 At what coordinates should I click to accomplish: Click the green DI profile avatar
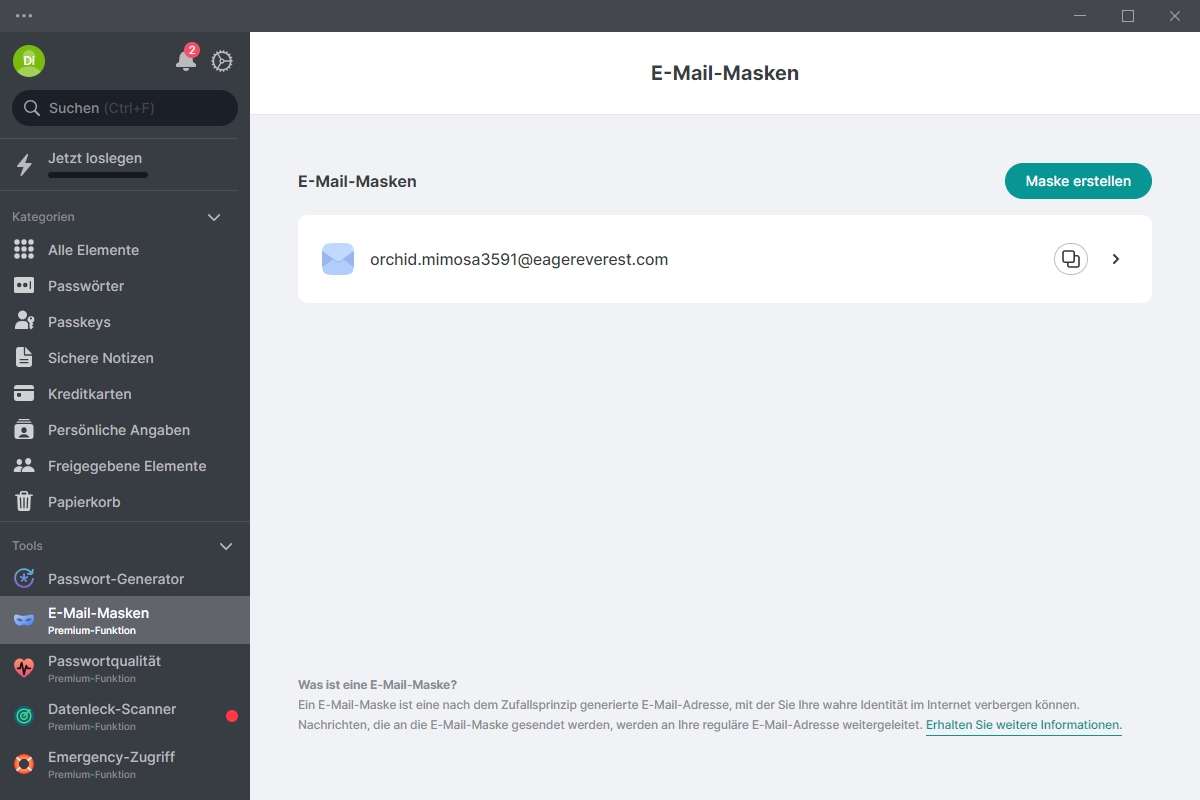[x=29, y=61]
